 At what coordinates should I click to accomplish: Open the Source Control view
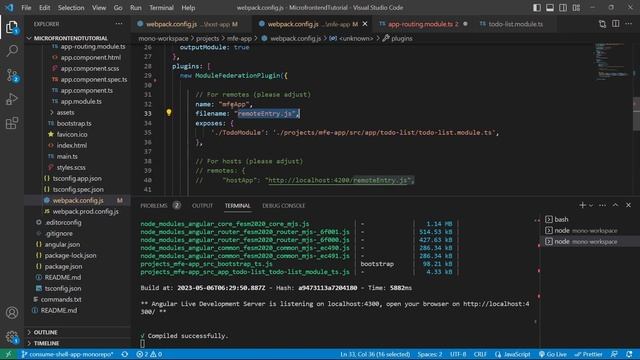(x=12, y=76)
